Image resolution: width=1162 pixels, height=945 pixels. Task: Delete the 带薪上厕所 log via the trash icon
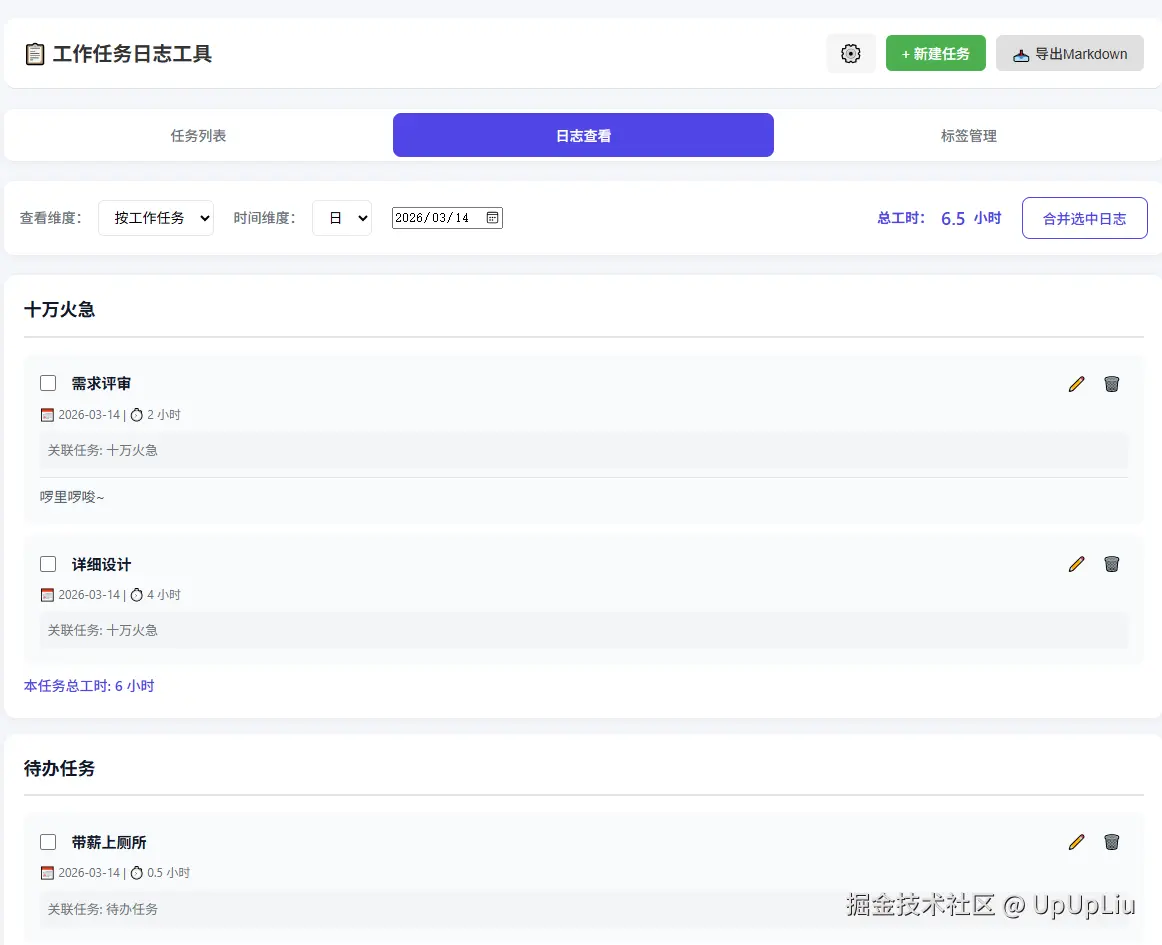click(1112, 842)
